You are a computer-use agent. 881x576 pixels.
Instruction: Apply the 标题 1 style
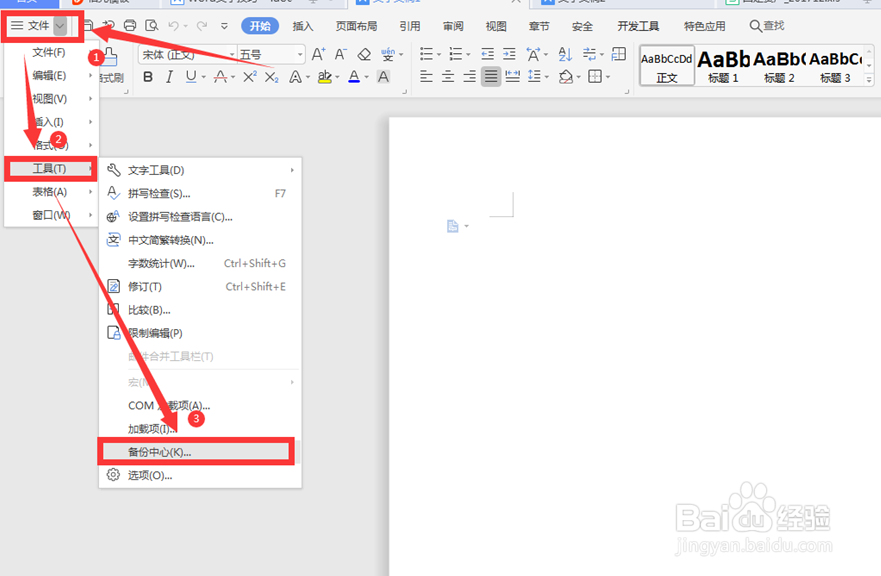pos(723,66)
